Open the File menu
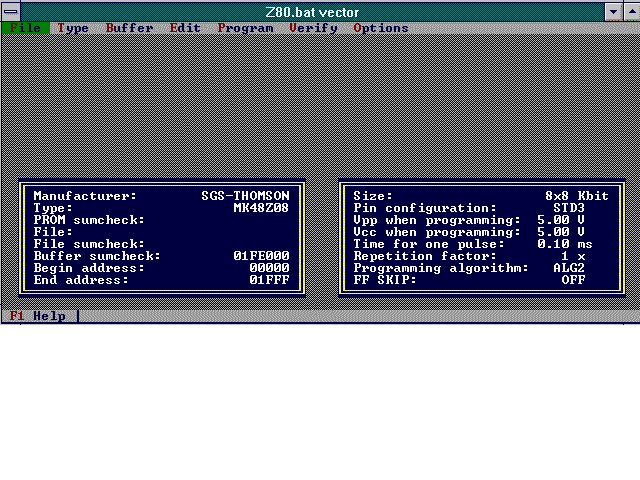640x480 pixels. coord(25,28)
